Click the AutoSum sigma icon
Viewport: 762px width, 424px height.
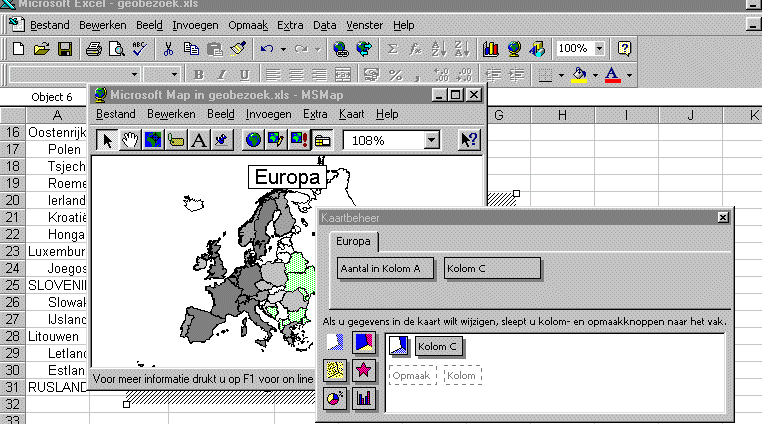point(392,49)
